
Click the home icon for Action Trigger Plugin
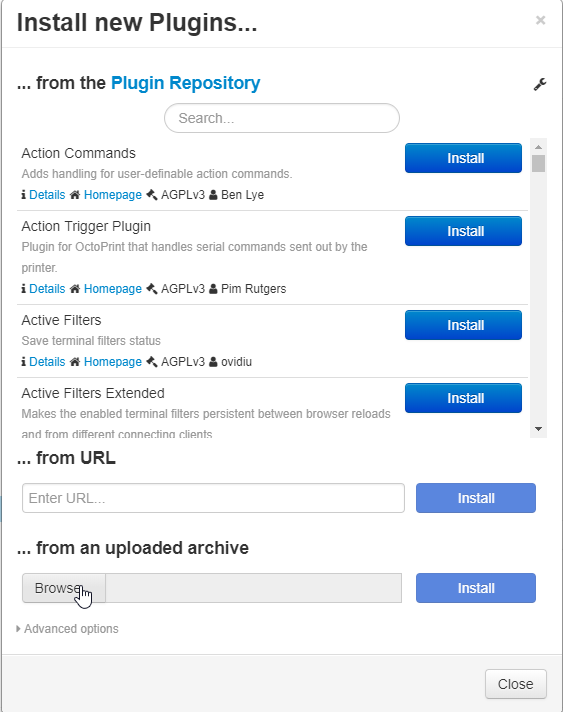pyautogui.click(x=75, y=289)
